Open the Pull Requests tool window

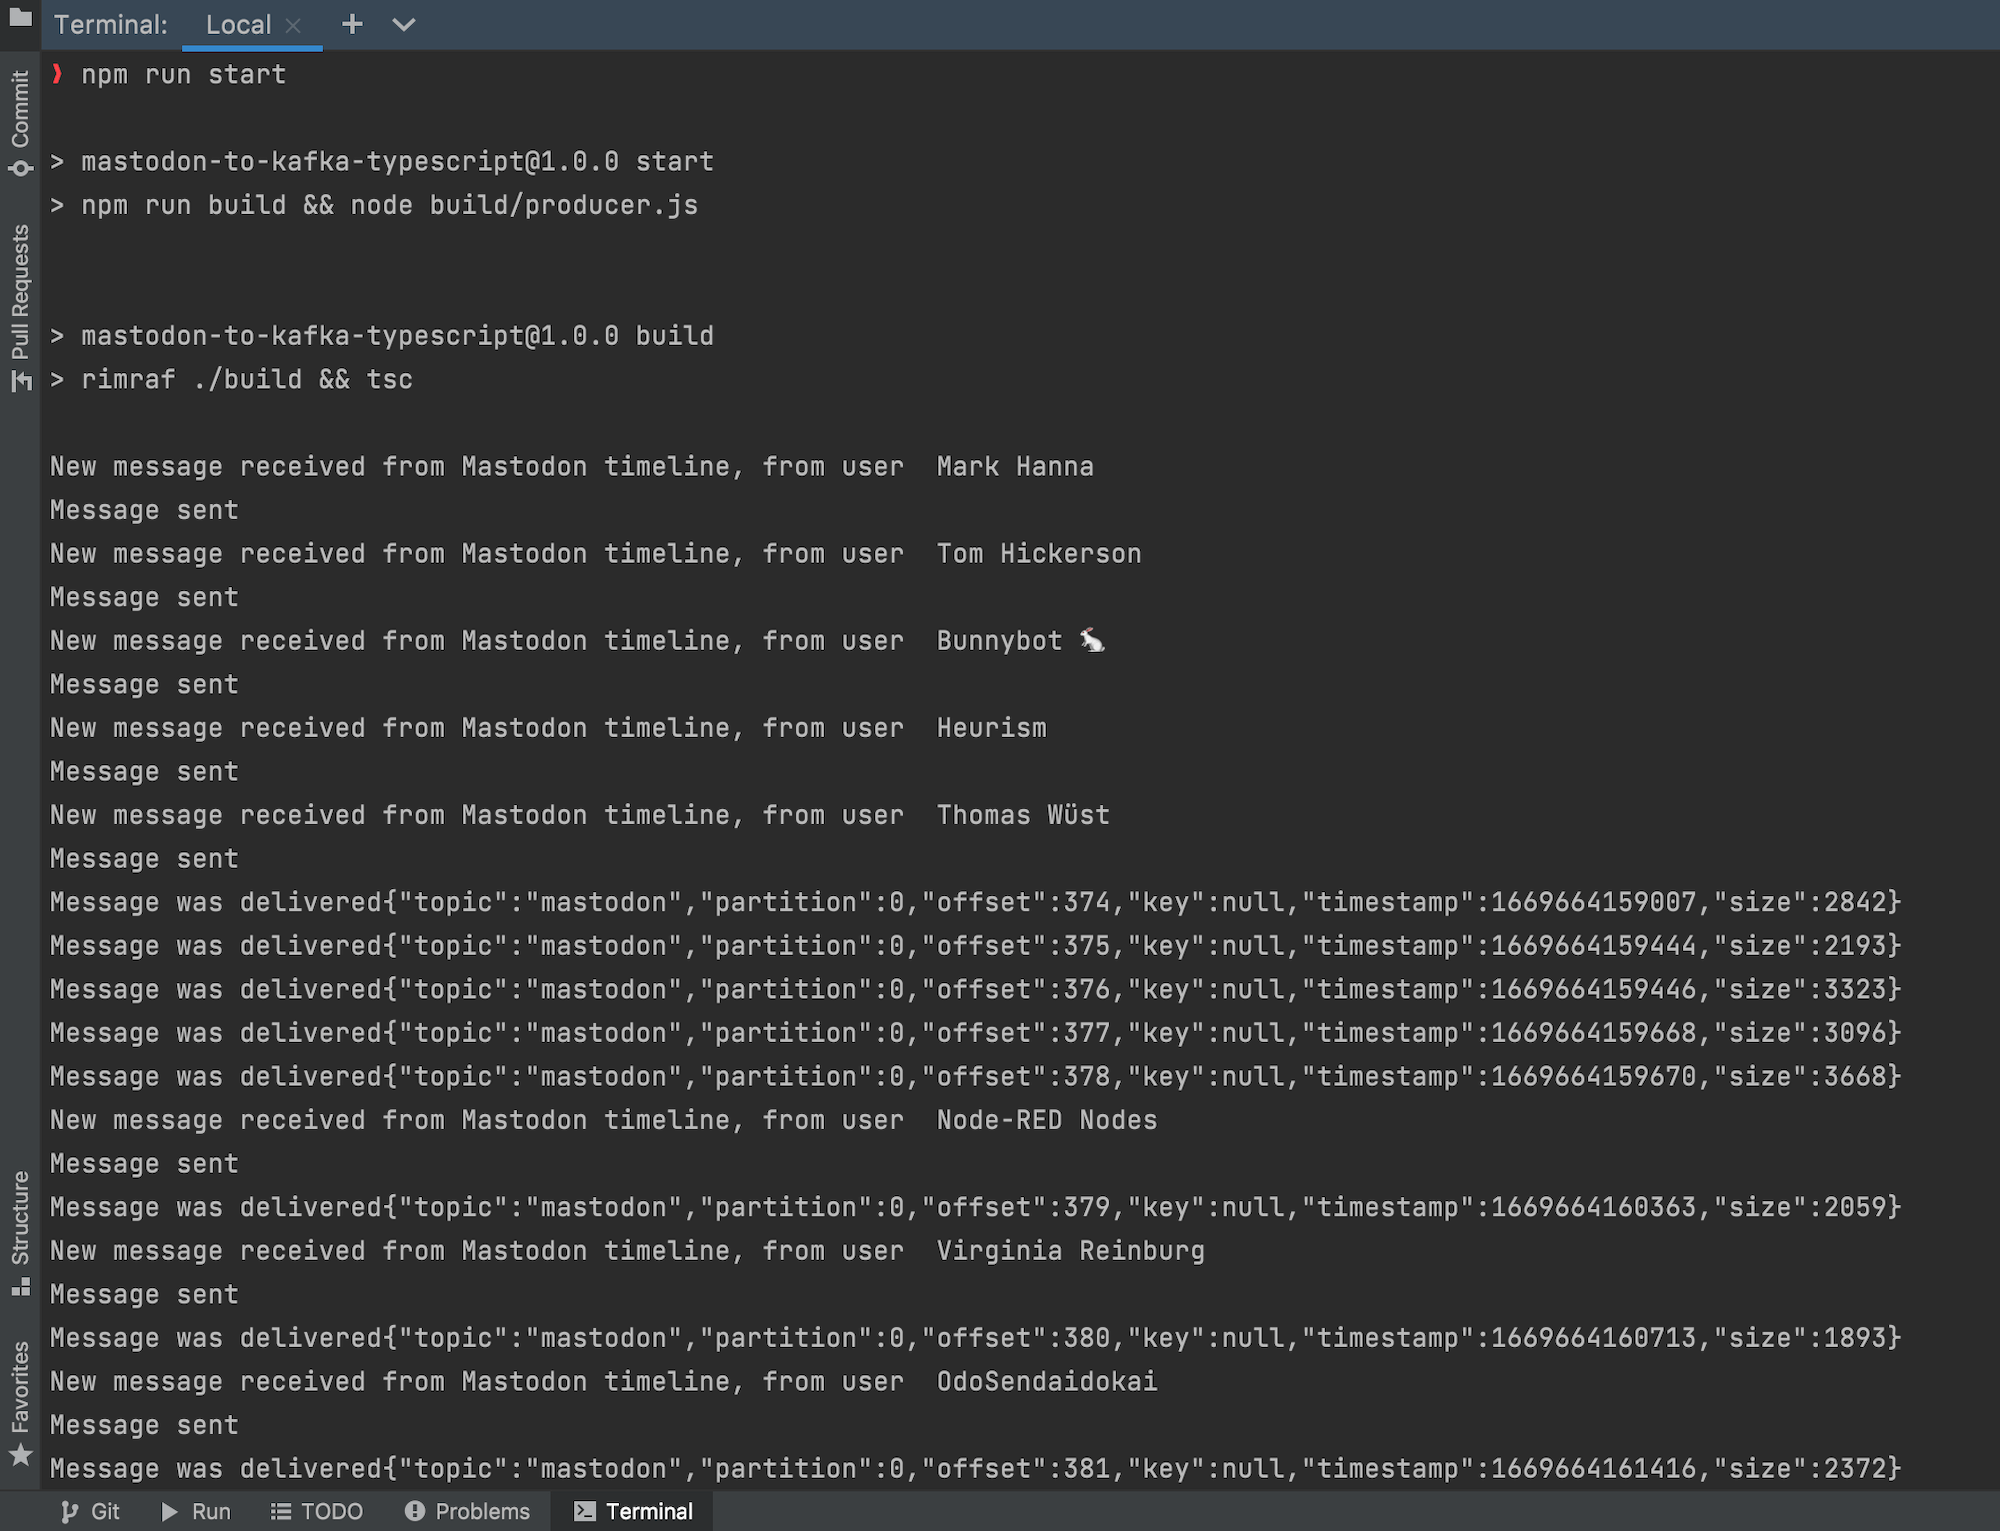(x=20, y=308)
